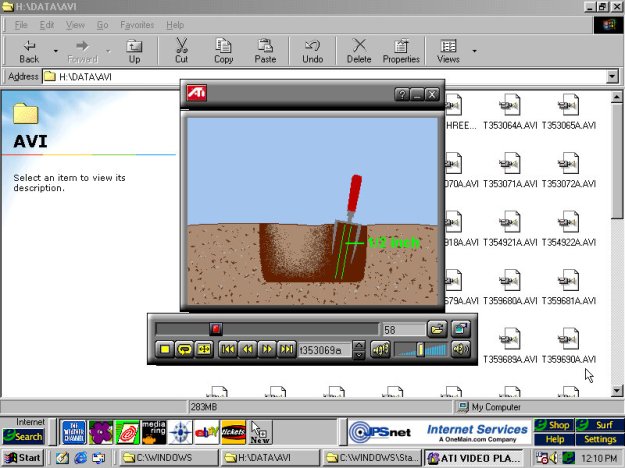Viewport: 625px width, 468px height.
Task: Open player settings next to folder icon
Action: pyautogui.click(x=460, y=328)
